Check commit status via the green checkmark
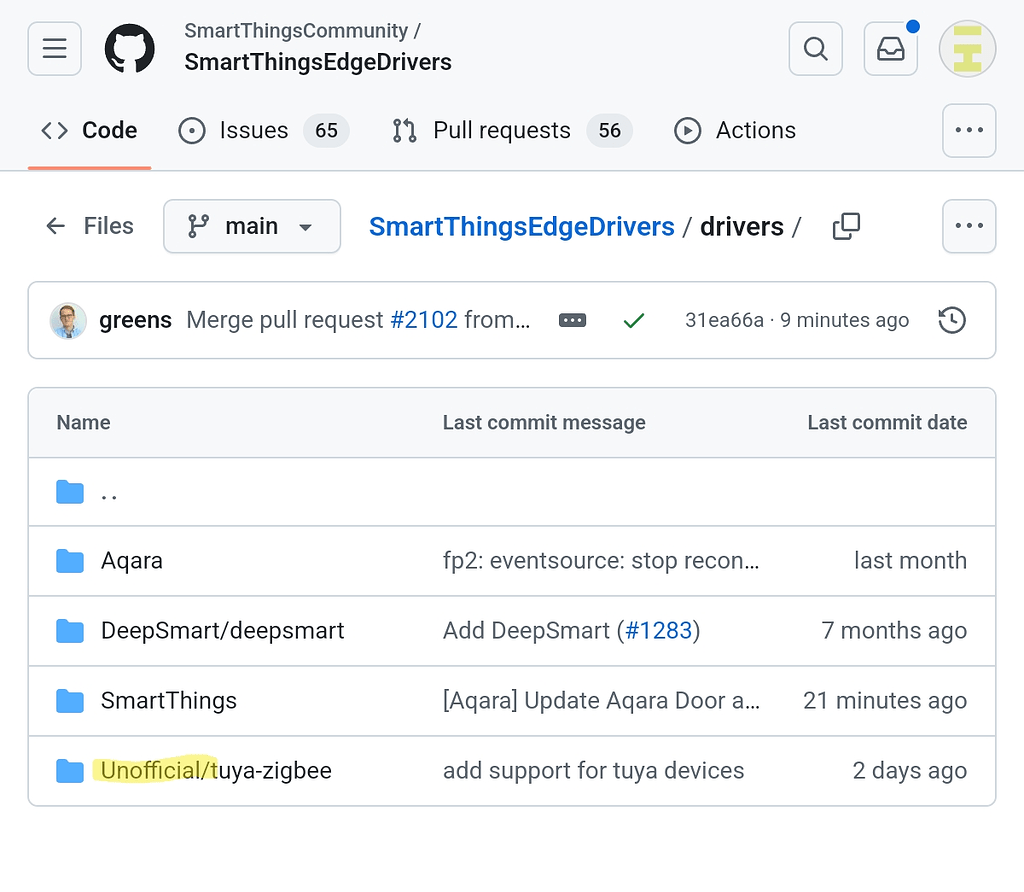Image resolution: width=1024 pixels, height=892 pixels. [x=634, y=320]
